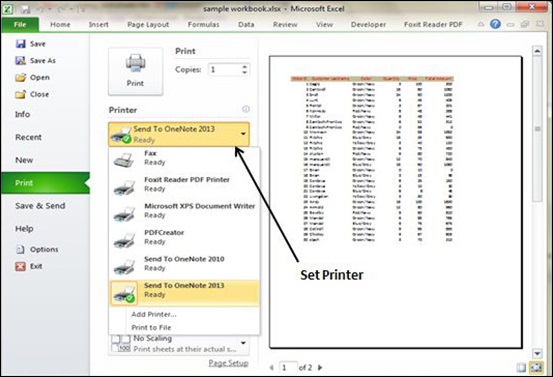Open the Foxit Reader PDF tab
The width and height of the screenshot is (553, 377).
click(433, 24)
